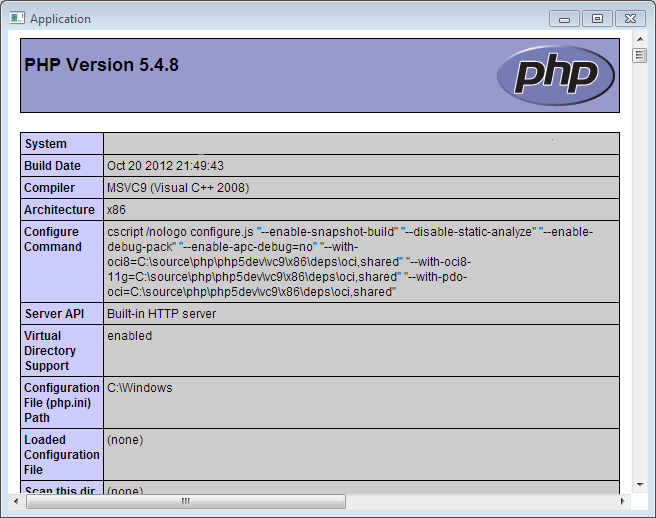The width and height of the screenshot is (656, 518).
Task: Click the Compiler MSVC9 value text
Action: tap(177, 188)
